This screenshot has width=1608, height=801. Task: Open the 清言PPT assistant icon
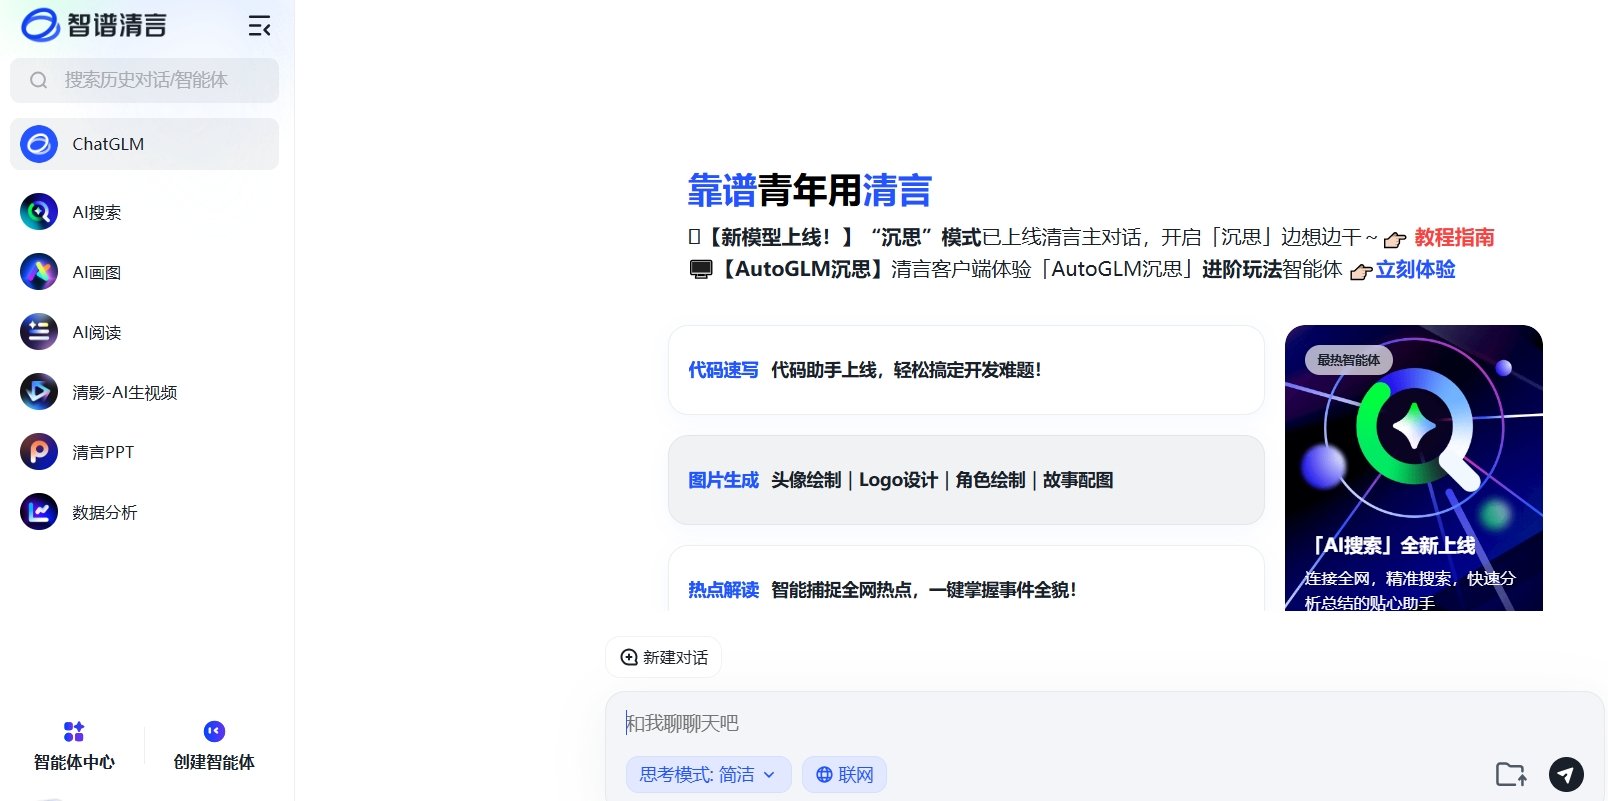[39, 452]
